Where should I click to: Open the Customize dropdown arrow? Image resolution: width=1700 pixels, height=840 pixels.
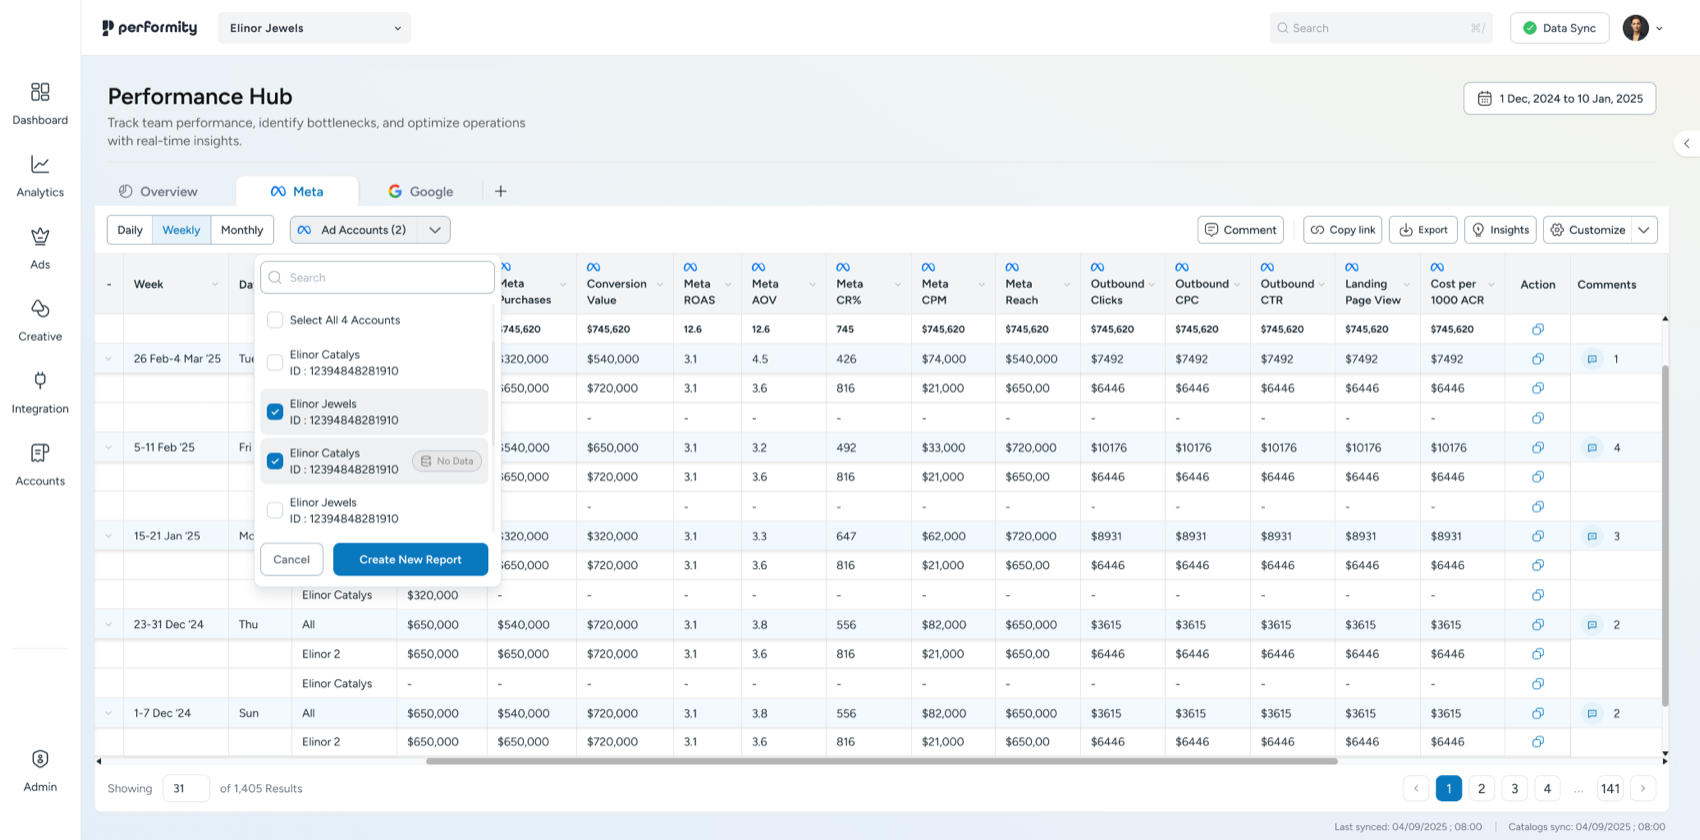1644,230
